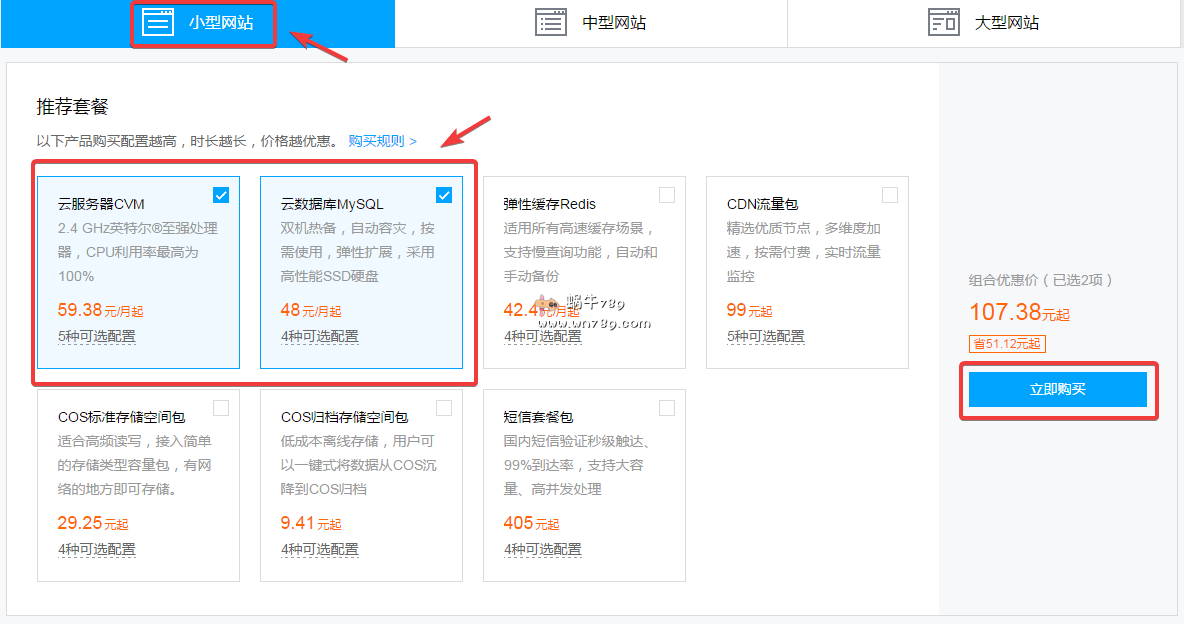Uncheck the 云服务器CVM checkbox

[x=221, y=195]
